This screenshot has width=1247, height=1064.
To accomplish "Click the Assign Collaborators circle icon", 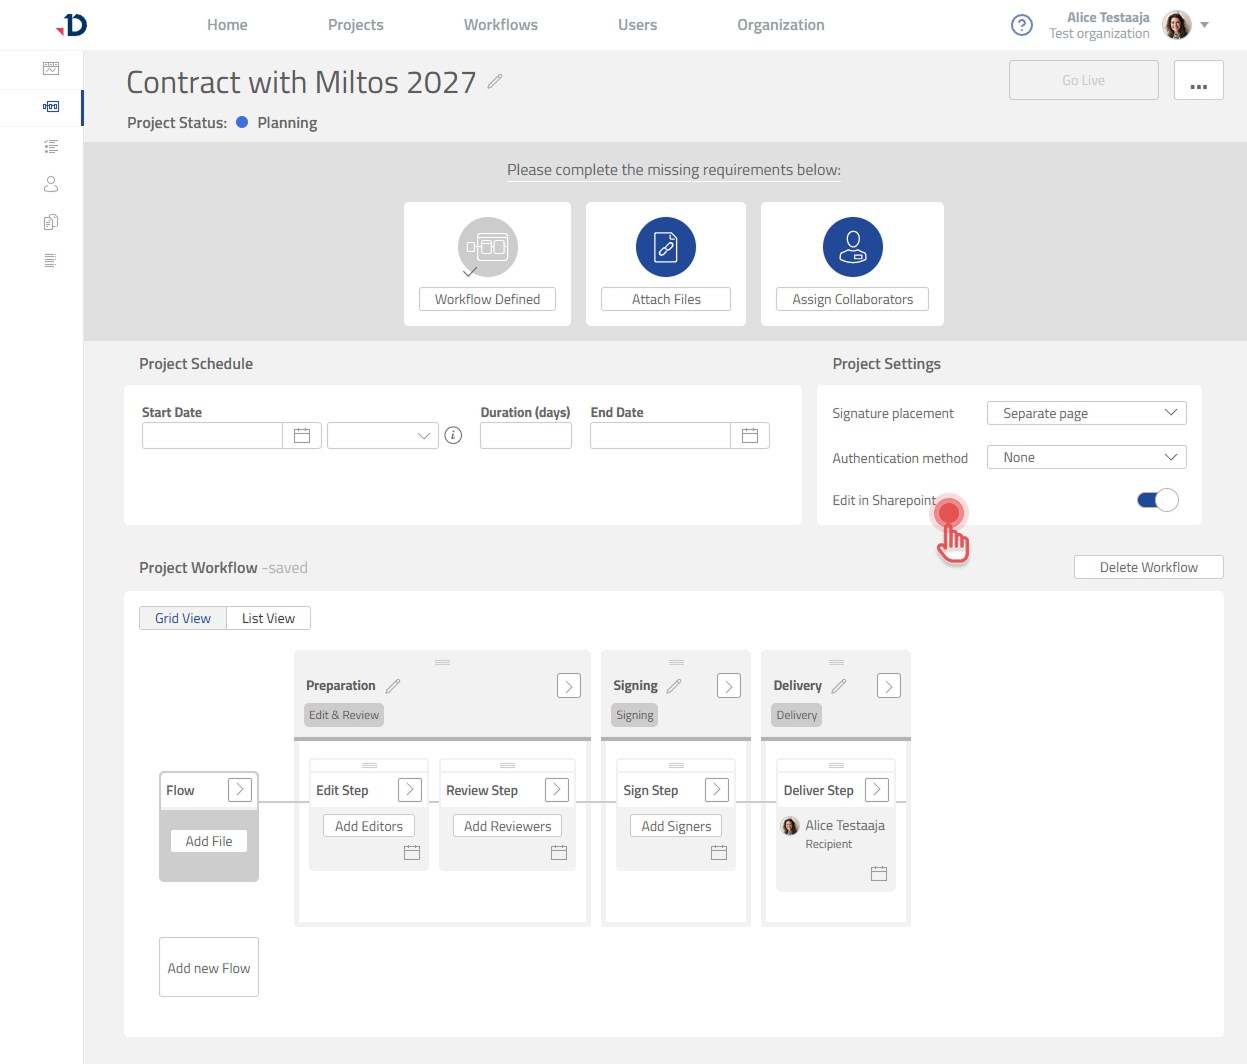I will [853, 247].
